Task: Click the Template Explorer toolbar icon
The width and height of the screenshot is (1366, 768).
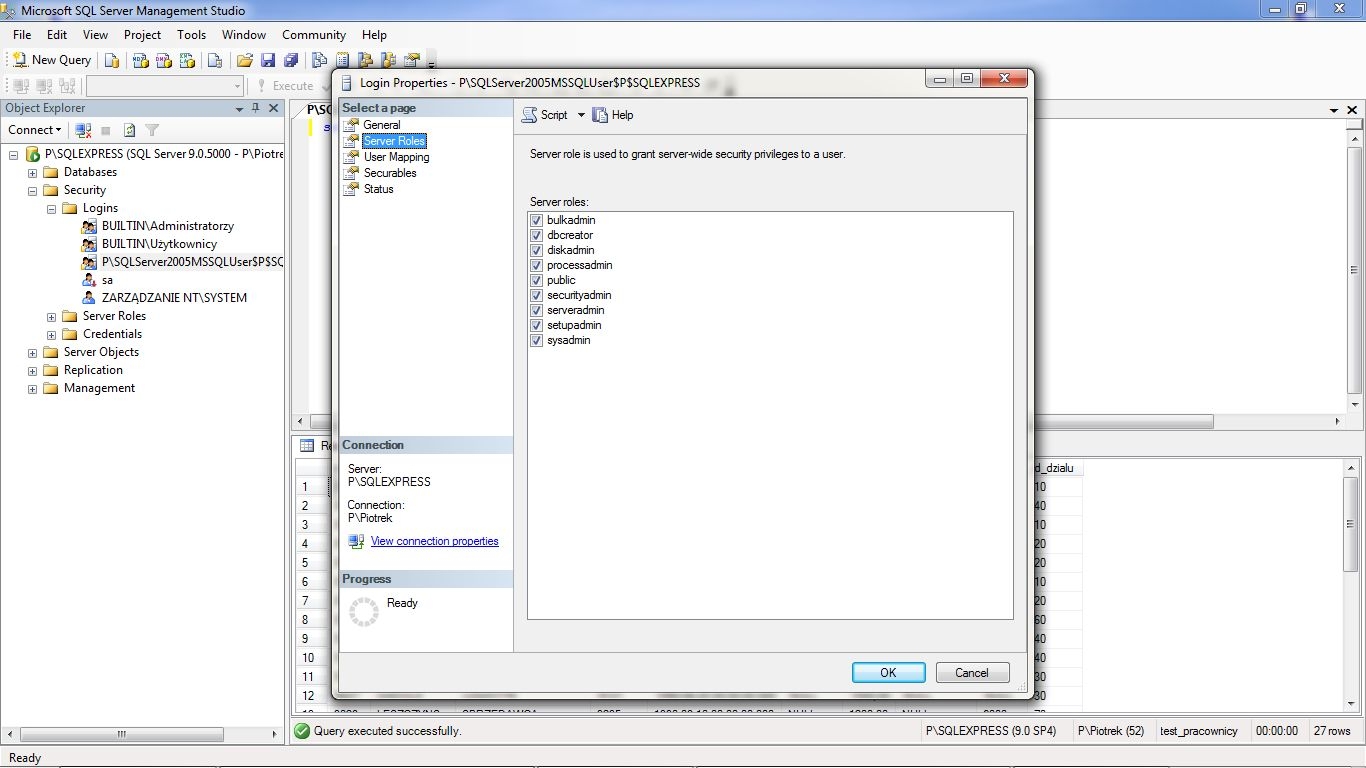Action: 388,60
